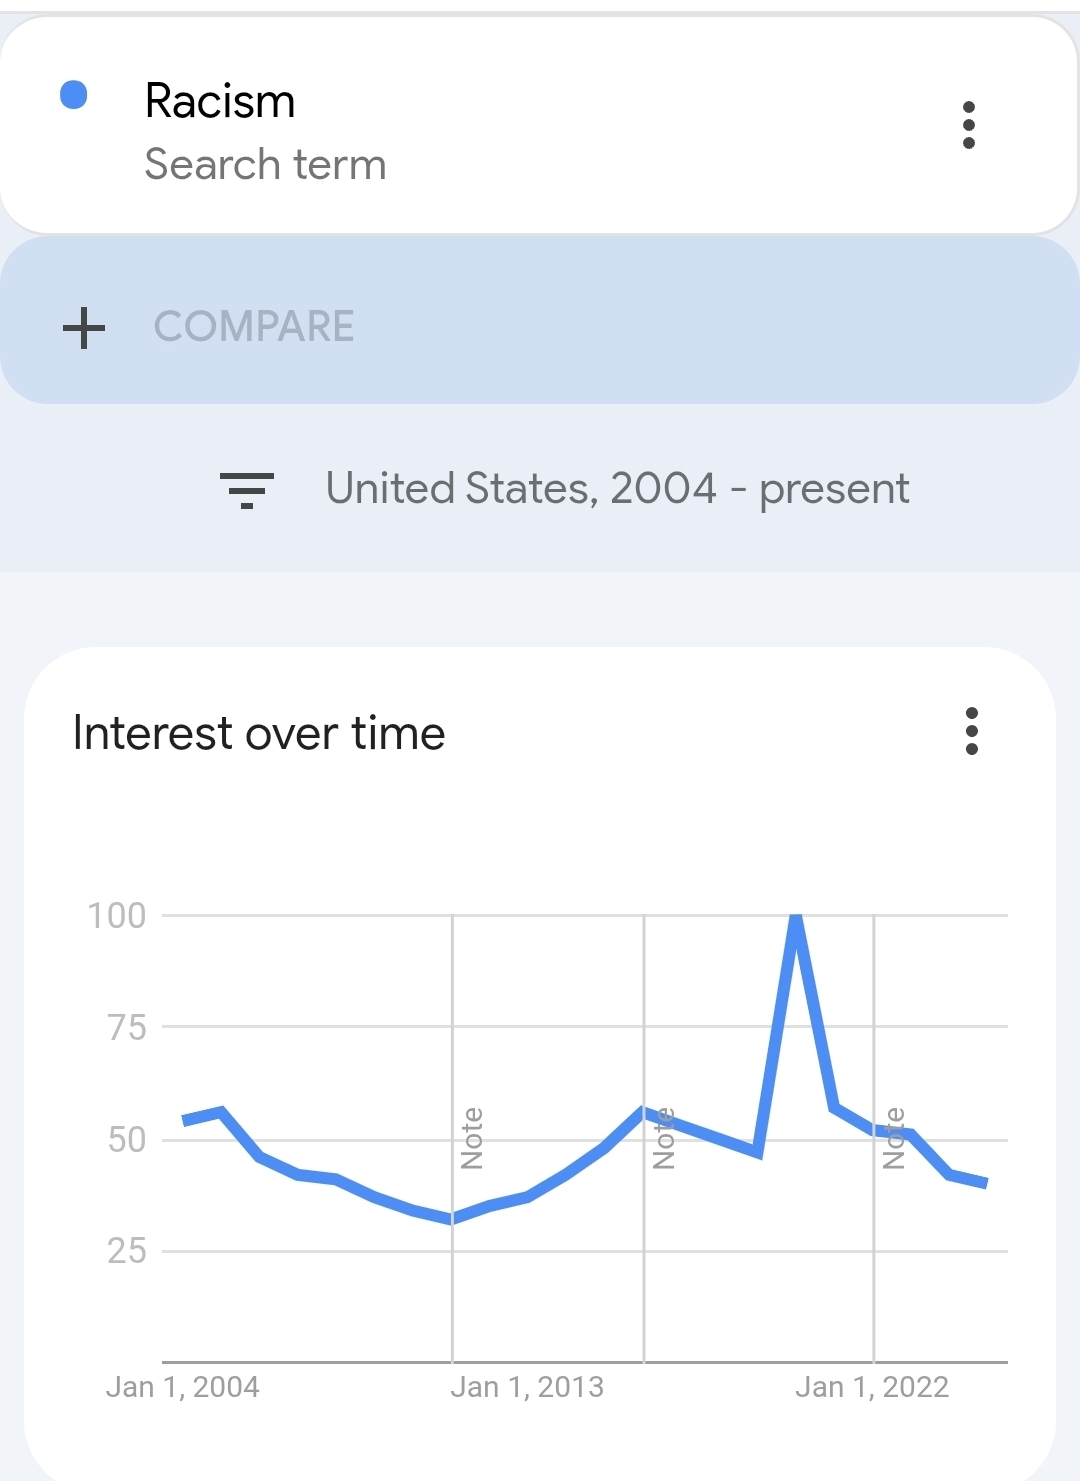The image size is (1080, 1481).
Task: Click the 'Search term' subtitle under Racism
Action: [x=265, y=164]
